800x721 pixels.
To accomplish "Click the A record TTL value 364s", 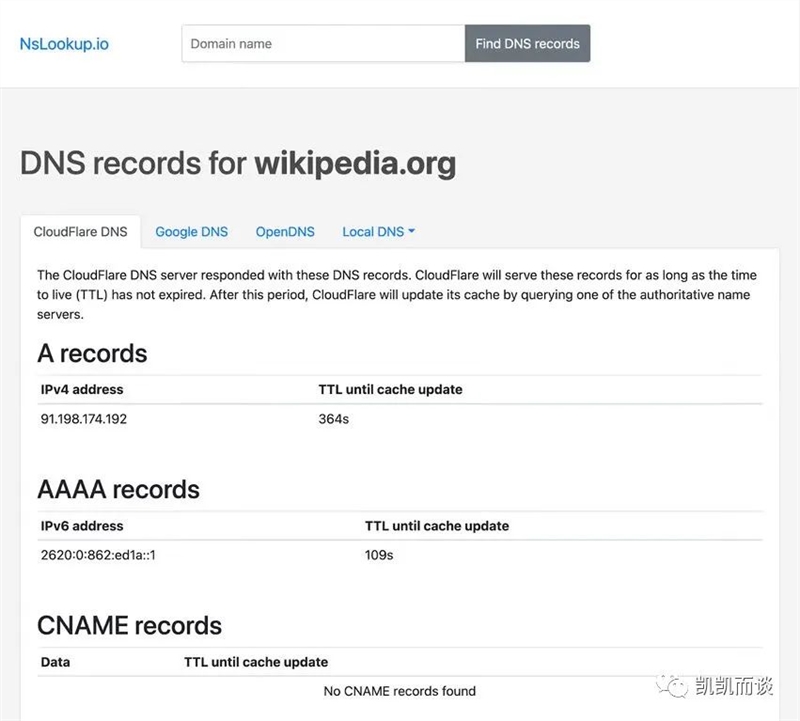I will pyautogui.click(x=334, y=419).
